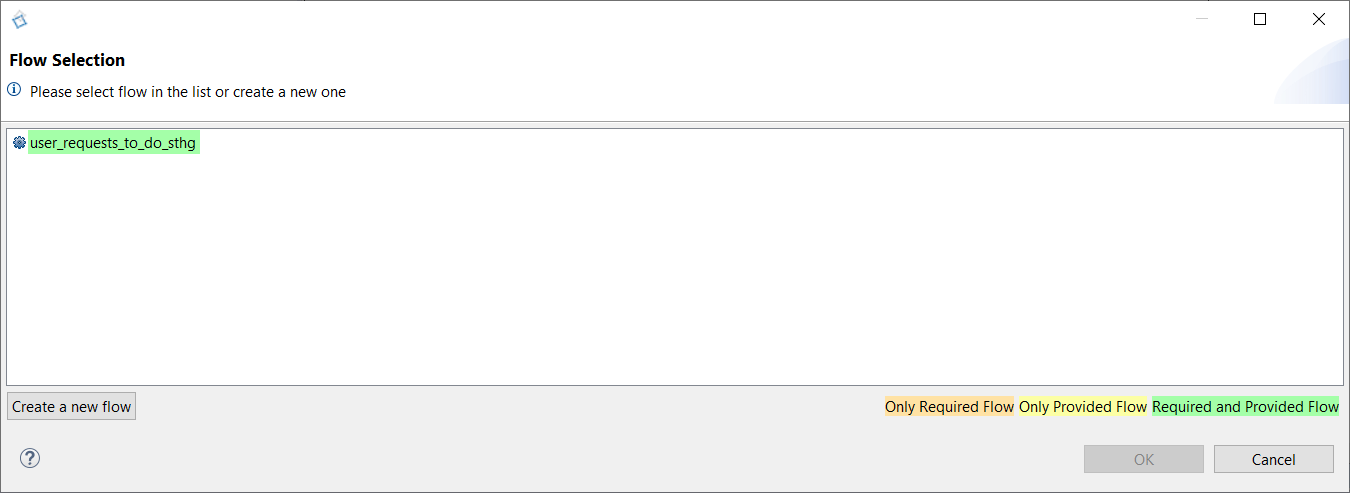Click Create a new flow

pyautogui.click(x=71, y=407)
